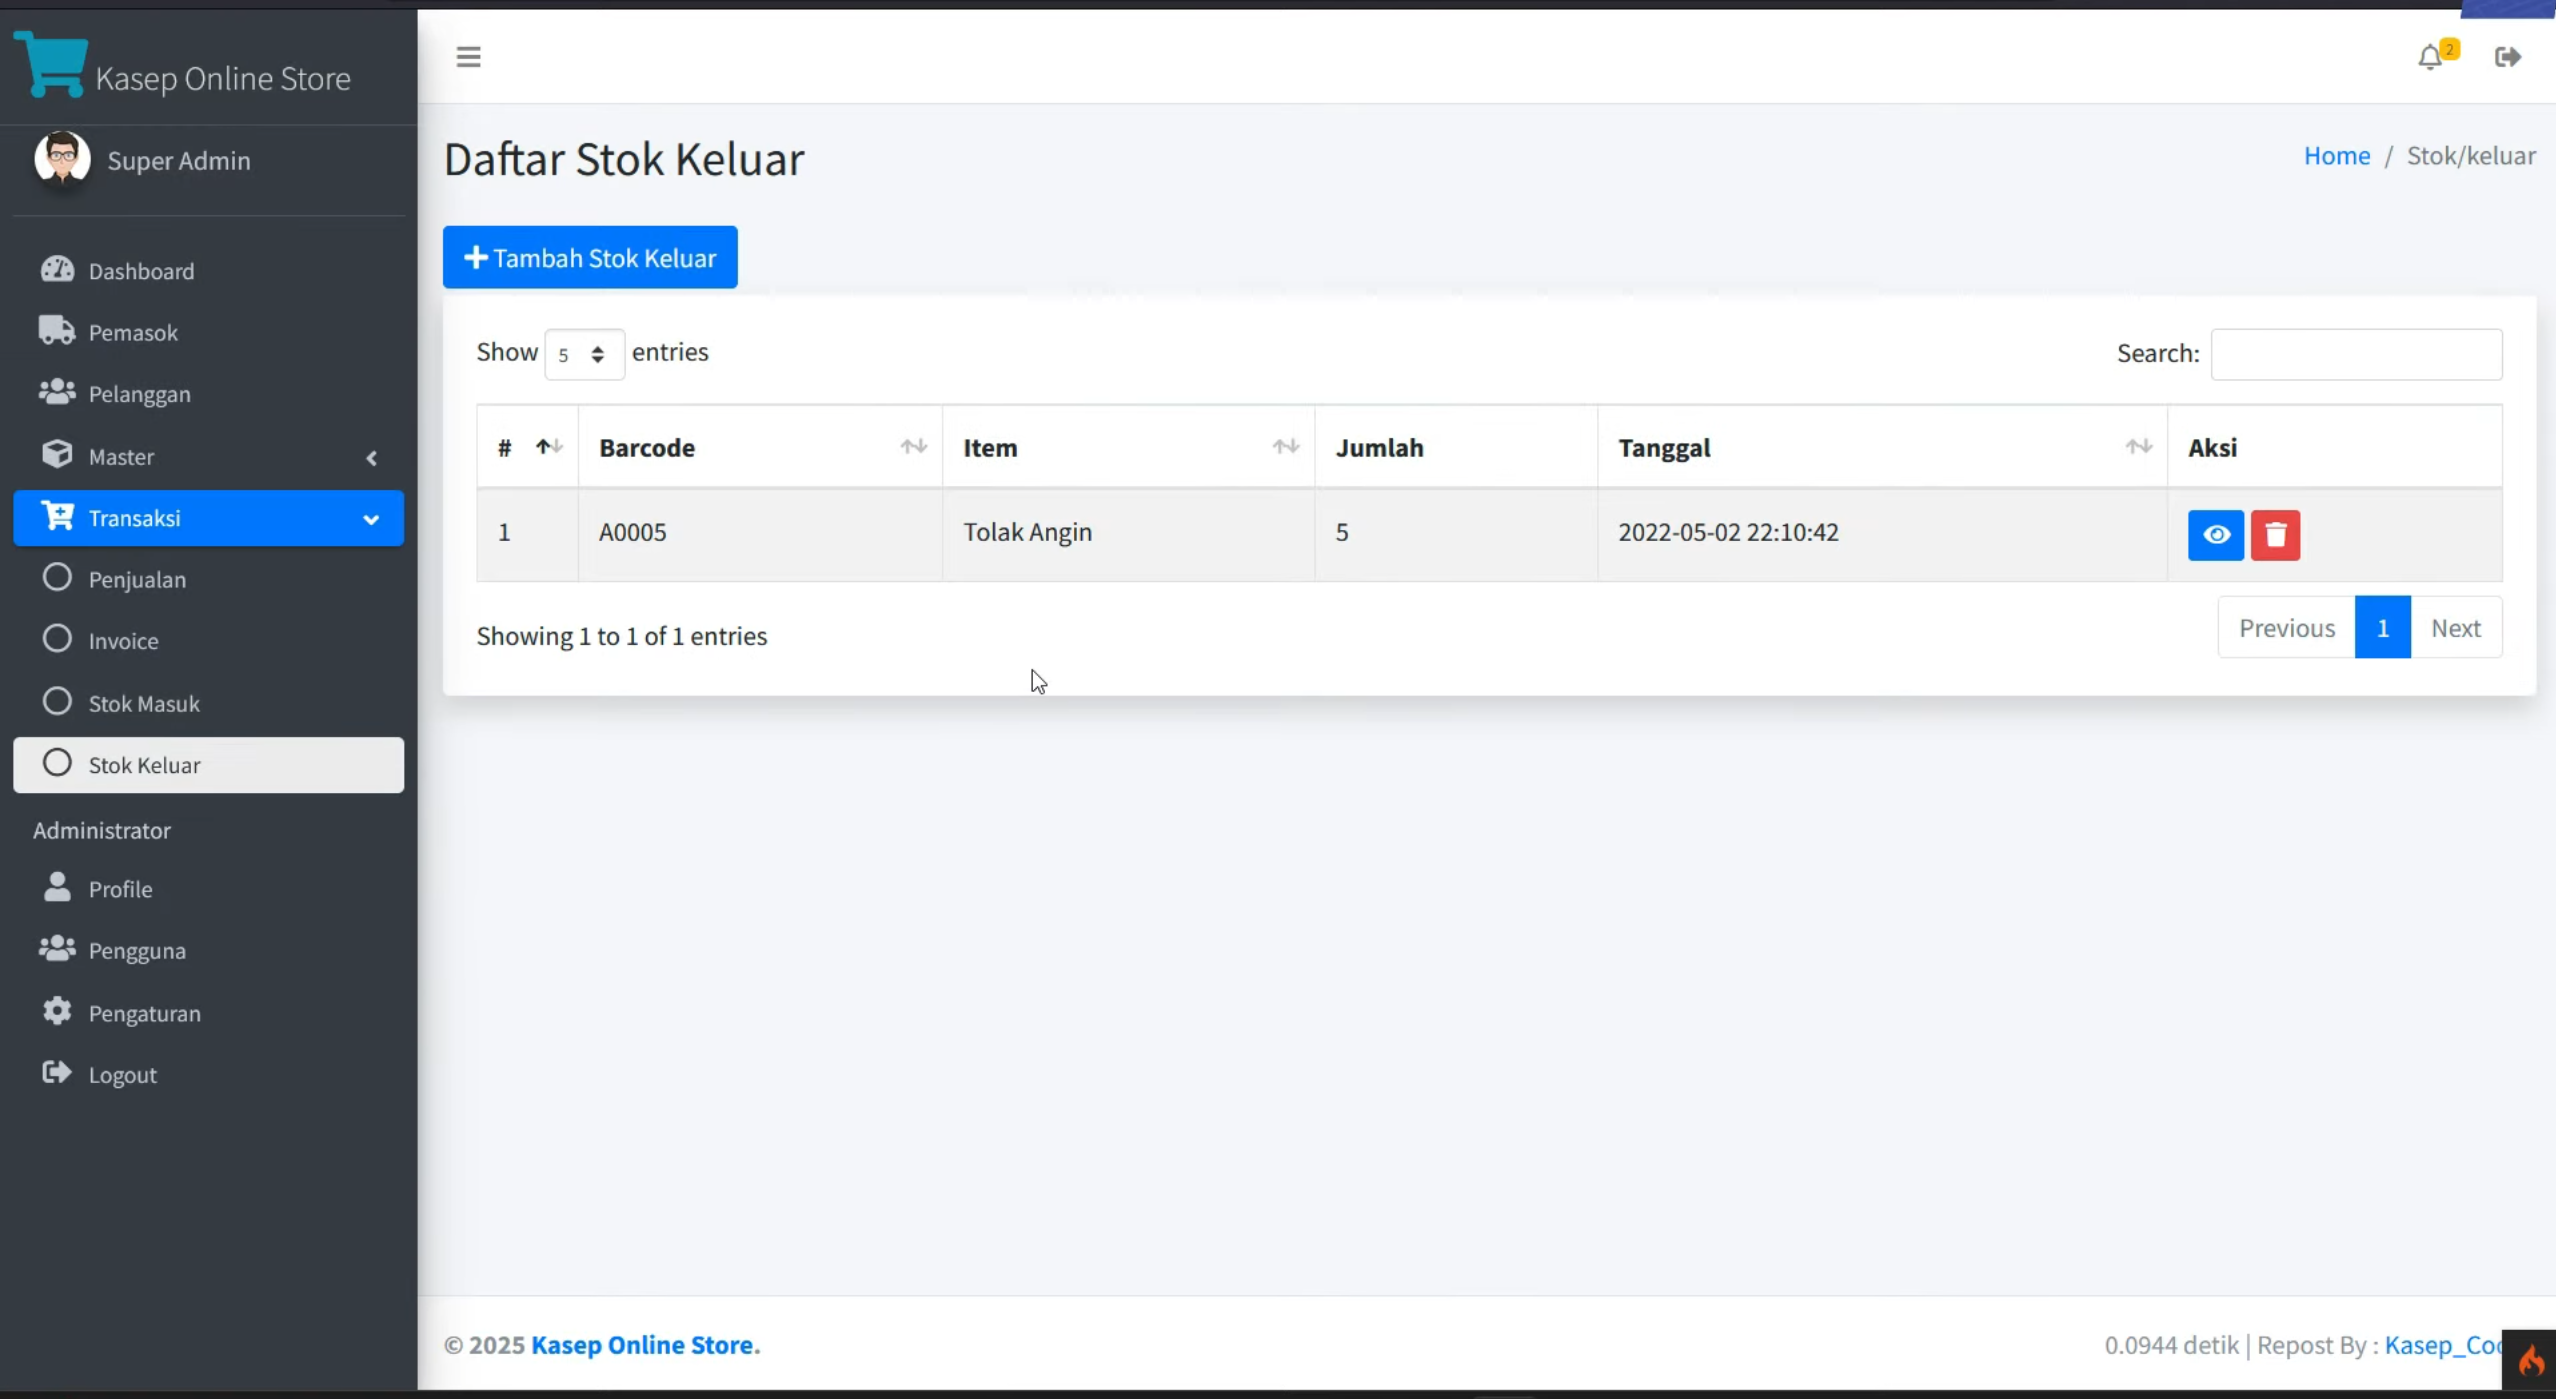Screen dimensions: 2556x1399
Task: Open the Pelanggan page
Action: (208, 394)
